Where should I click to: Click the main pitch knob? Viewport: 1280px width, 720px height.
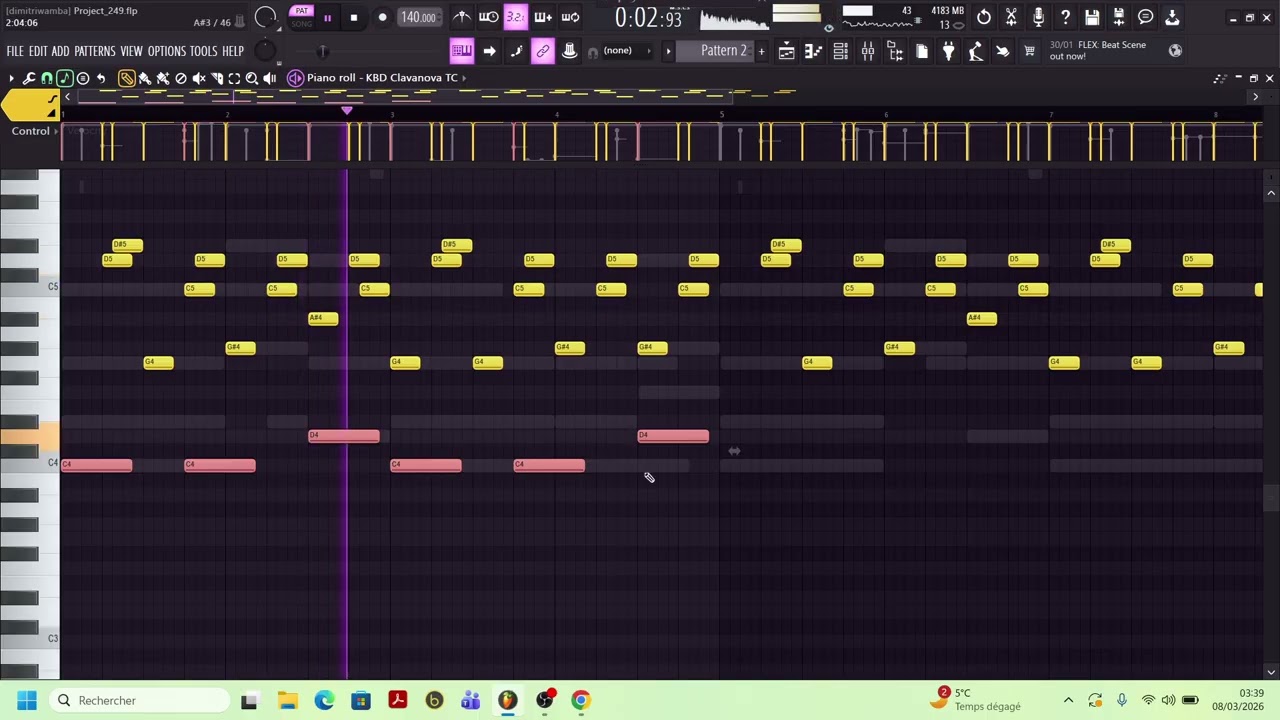point(264,50)
